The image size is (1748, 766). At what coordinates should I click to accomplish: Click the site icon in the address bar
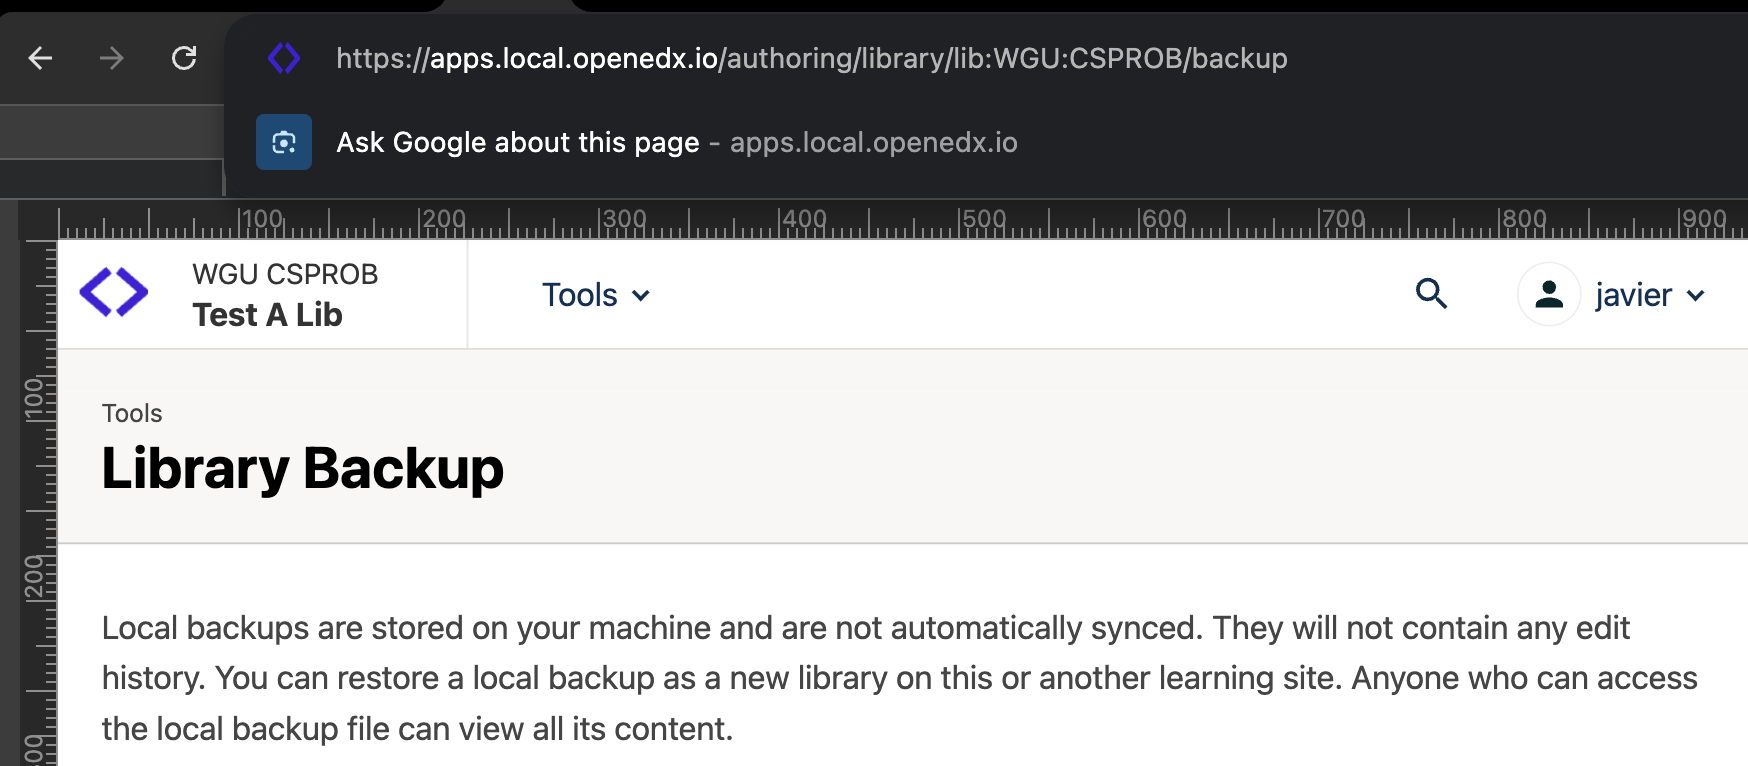pos(284,59)
